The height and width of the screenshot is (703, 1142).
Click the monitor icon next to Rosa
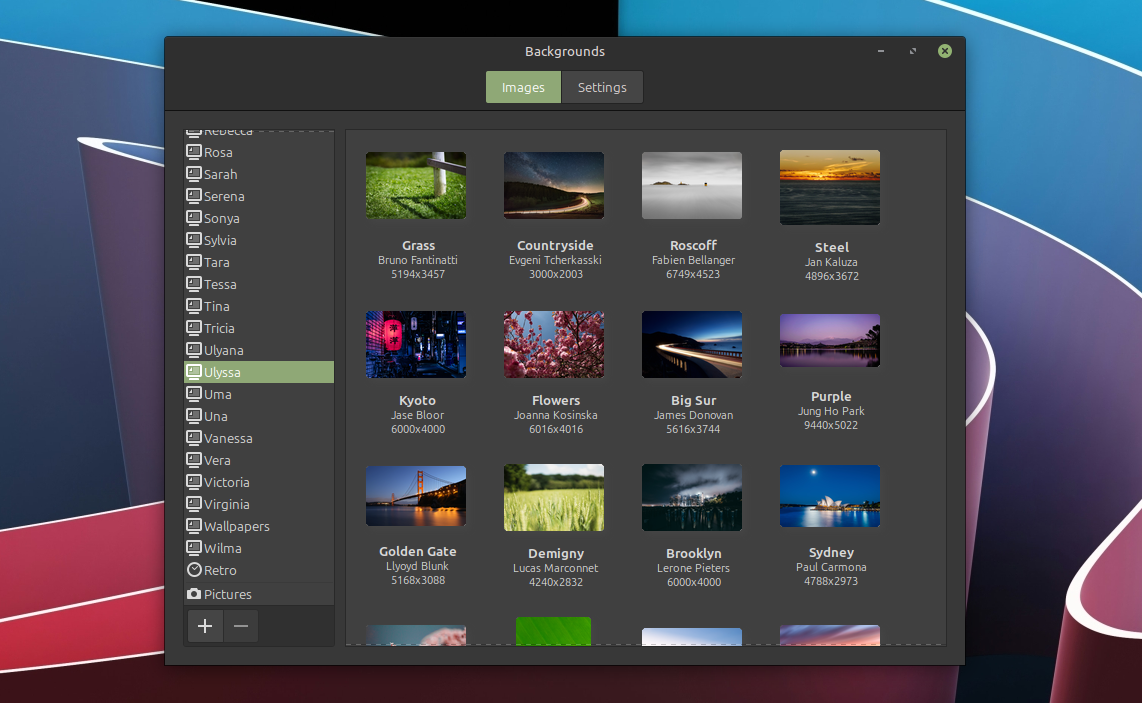point(194,152)
